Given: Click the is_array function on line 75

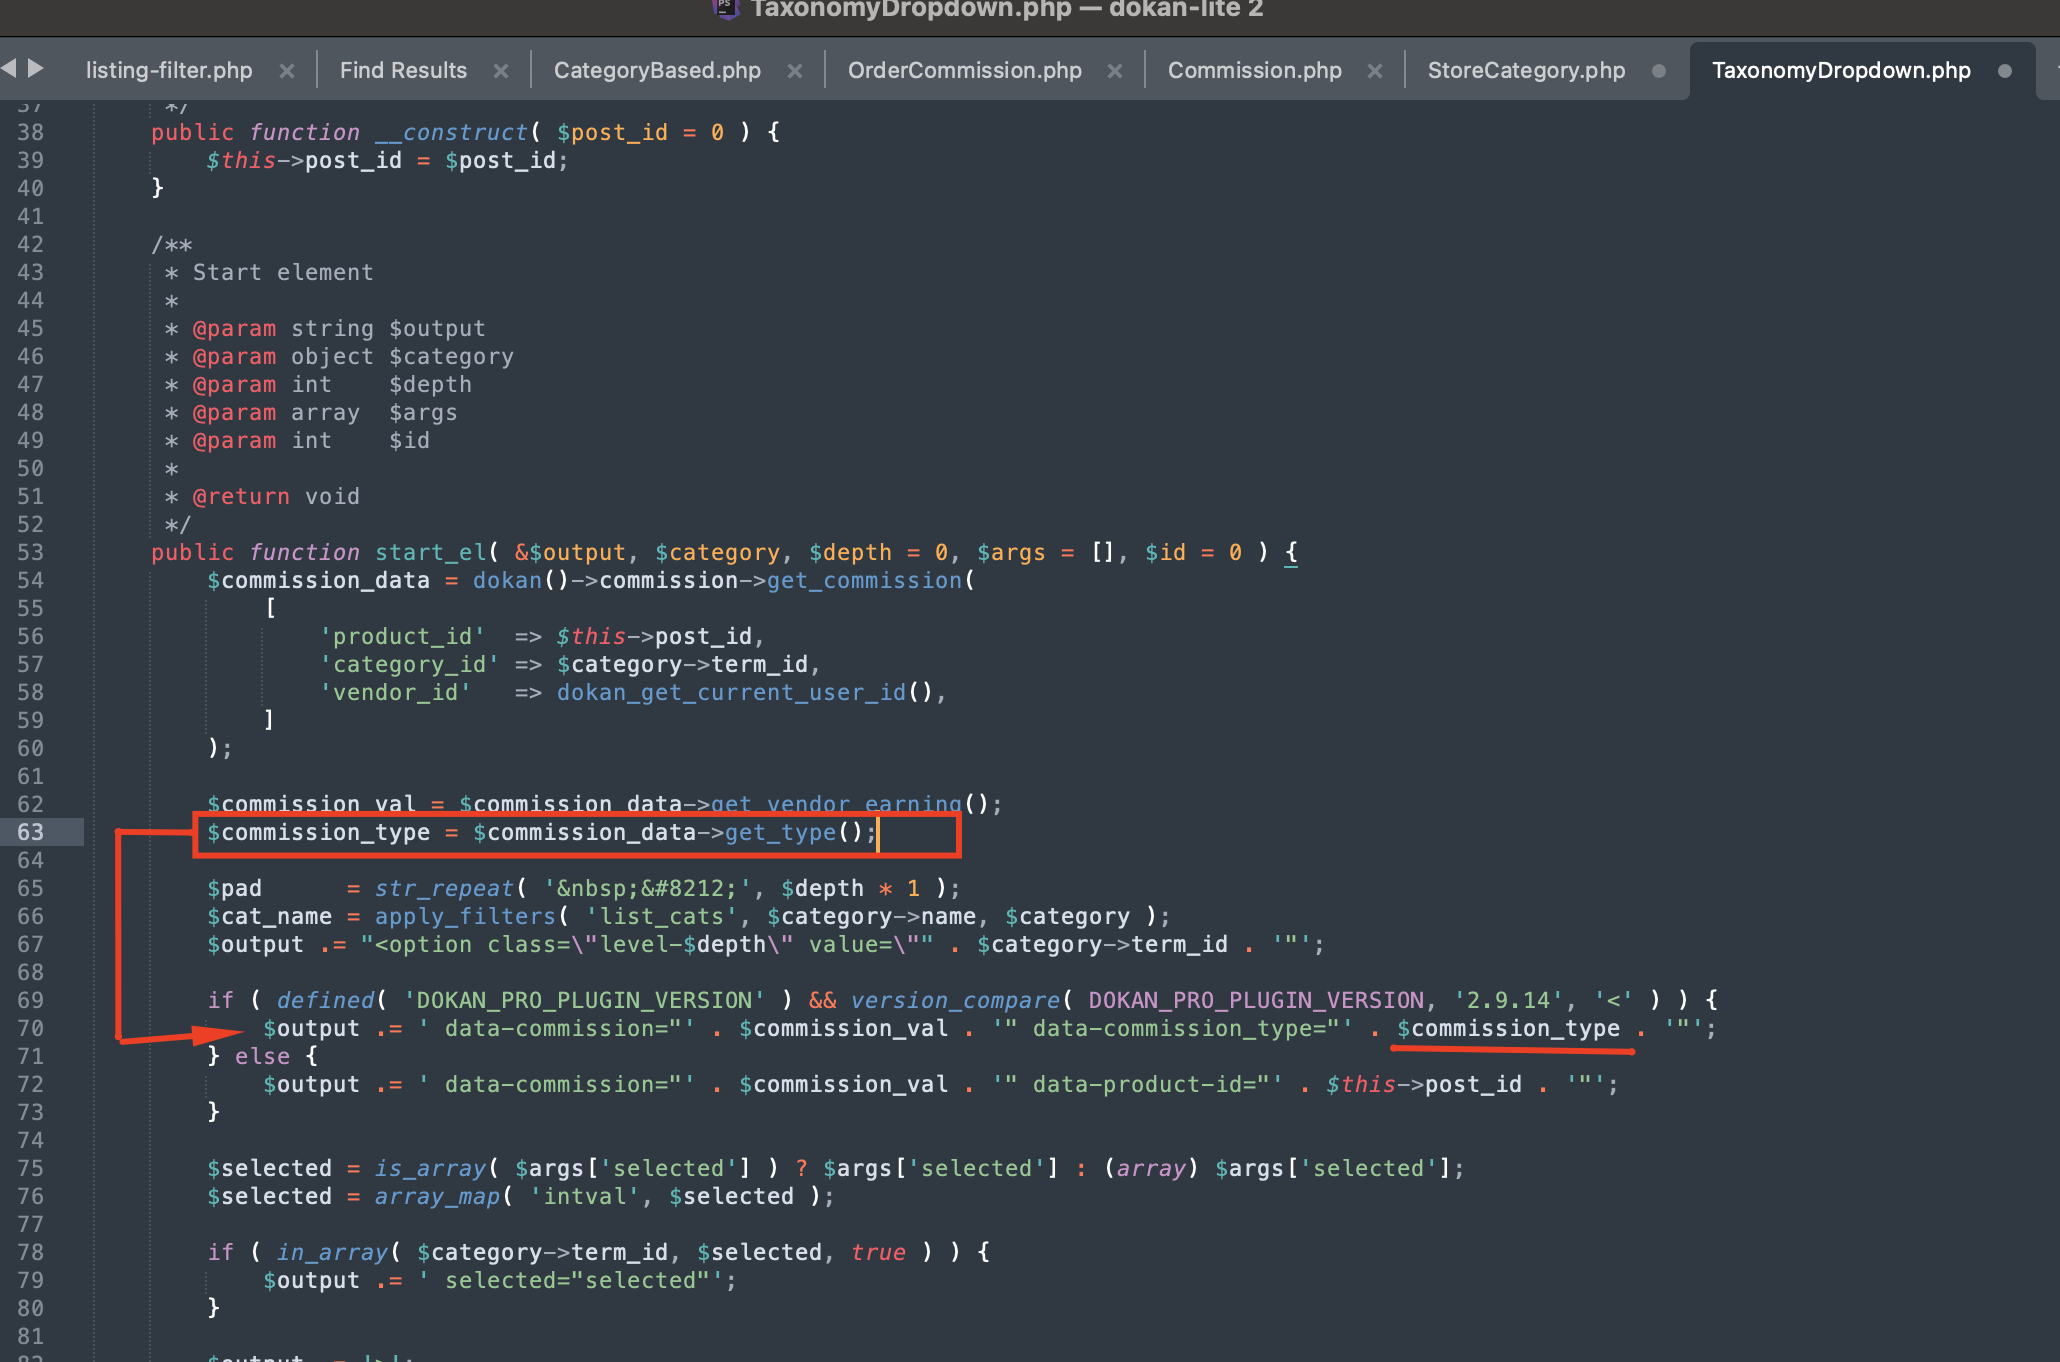Looking at the screenshot, I should [x=430, y=1168].
